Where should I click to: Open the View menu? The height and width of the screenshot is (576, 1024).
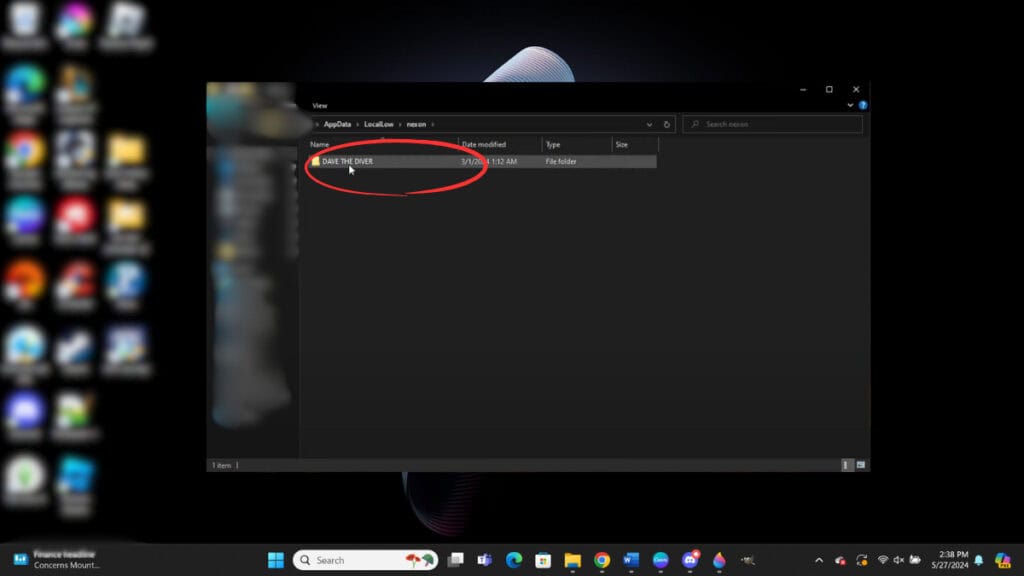point(318,105)
